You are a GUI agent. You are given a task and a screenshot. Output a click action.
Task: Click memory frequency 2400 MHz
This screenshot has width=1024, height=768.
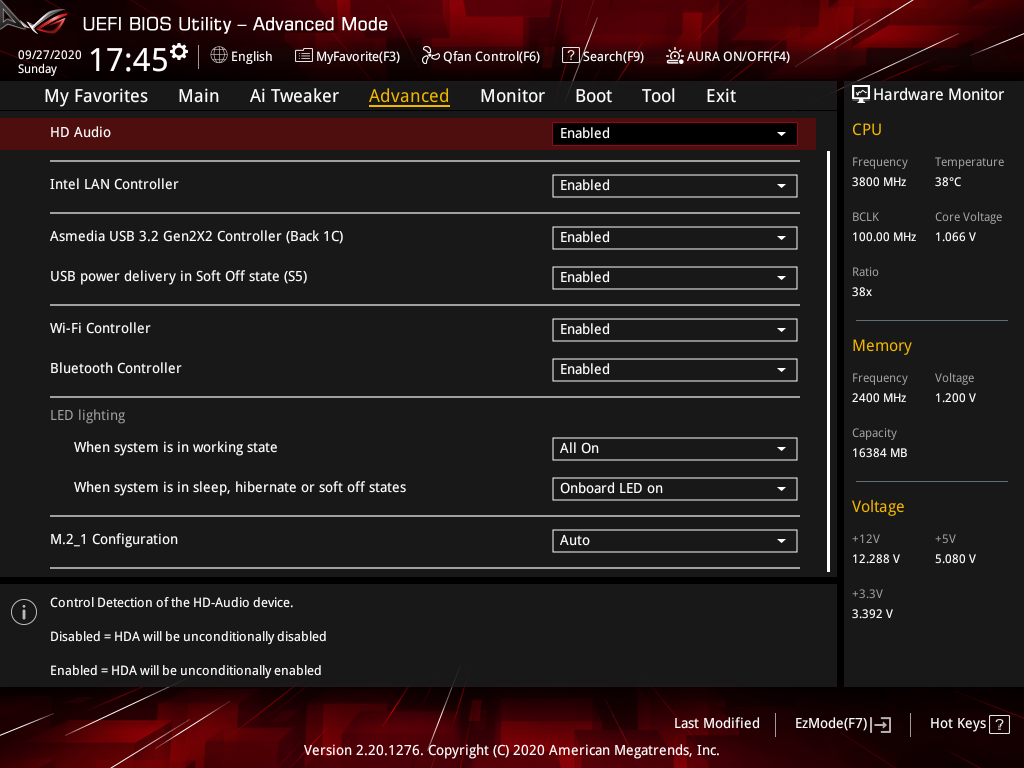(x=879, y=398)
